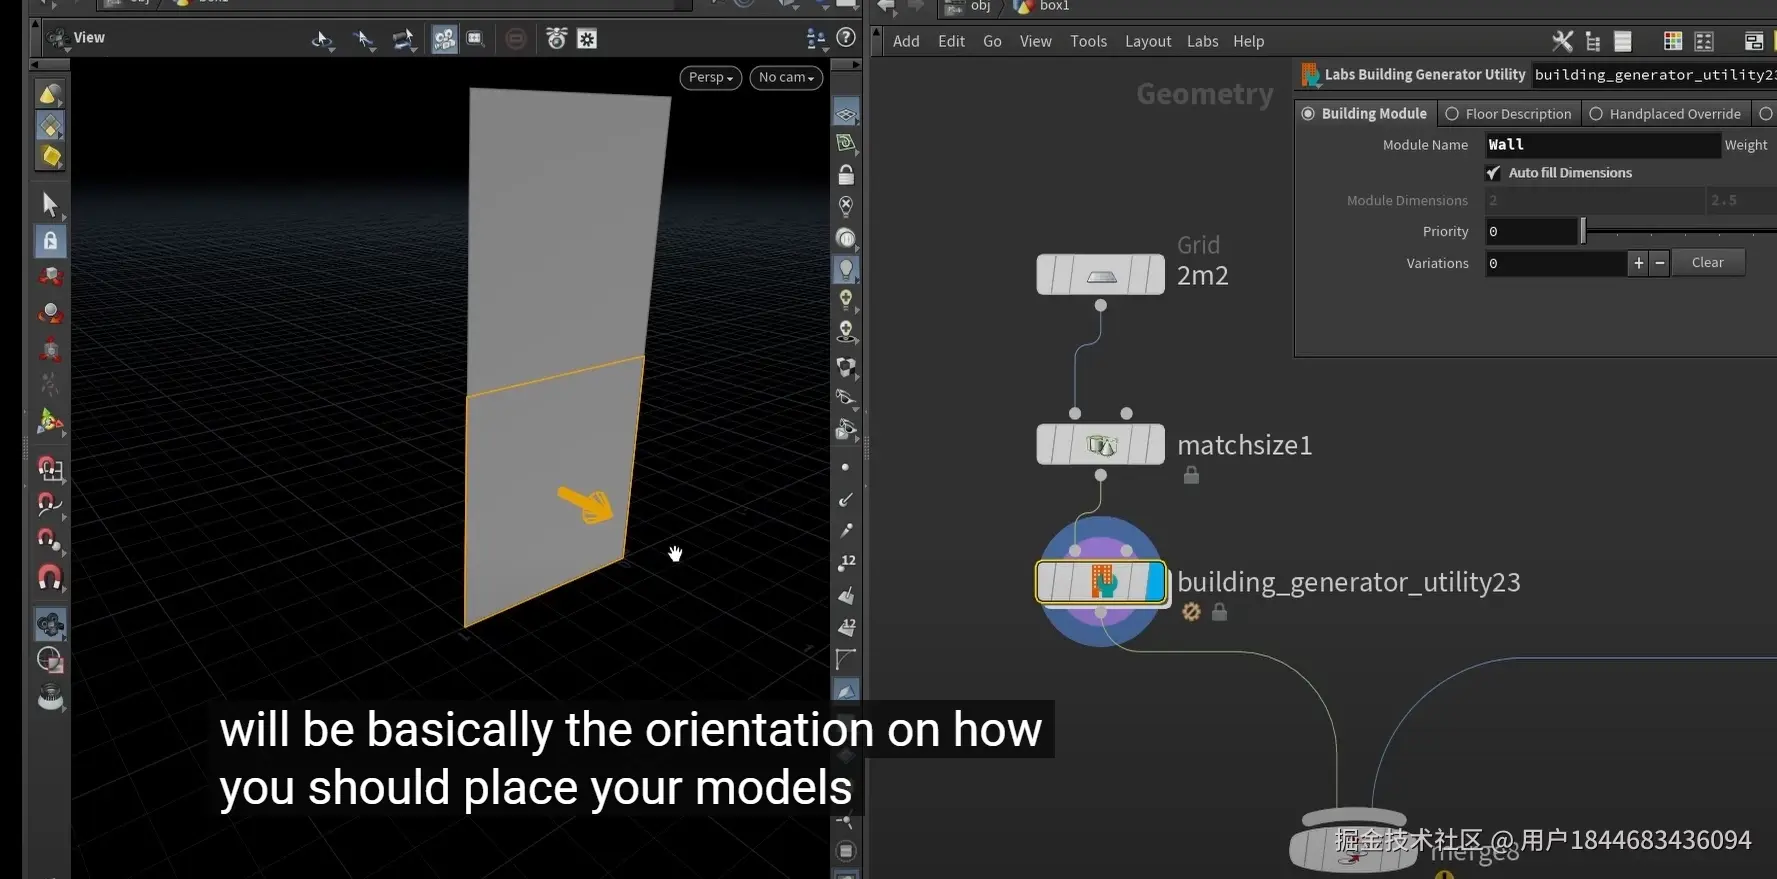Select the Floor Description radio tab
This screenshot has height=879, width=1777.
[1509, 114]
